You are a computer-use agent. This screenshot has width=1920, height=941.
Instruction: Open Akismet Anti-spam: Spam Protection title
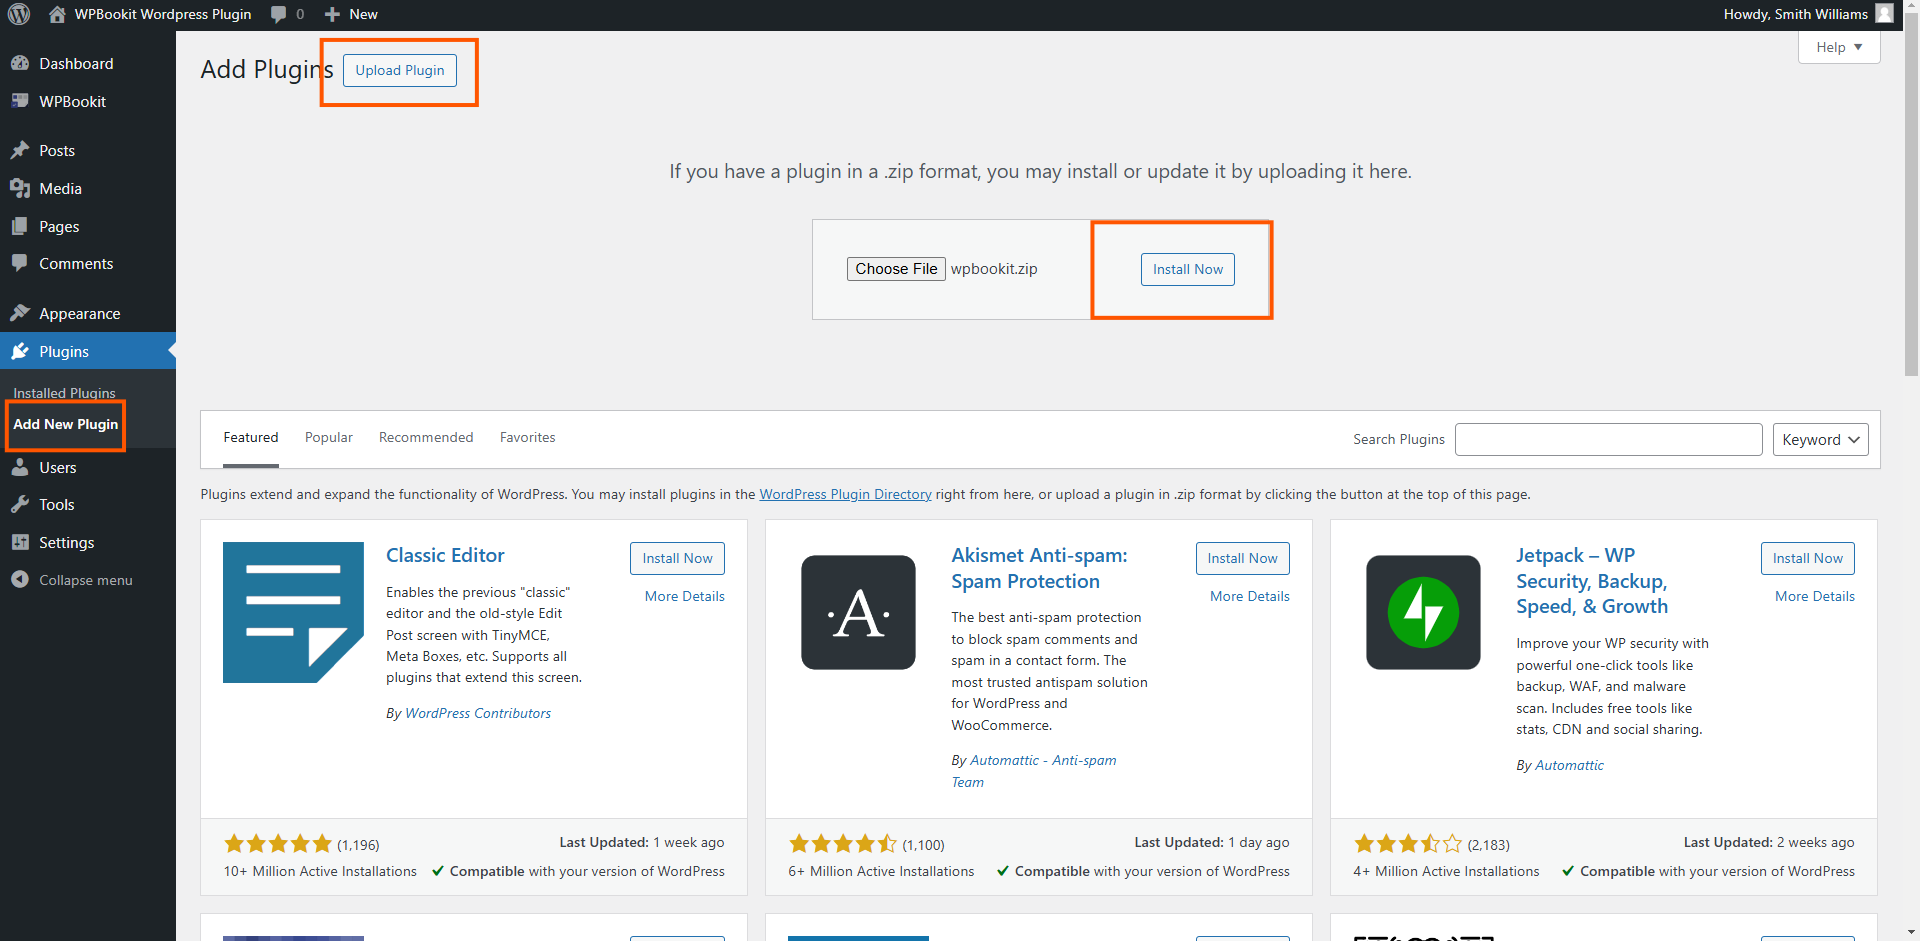tap(1039, 568)
